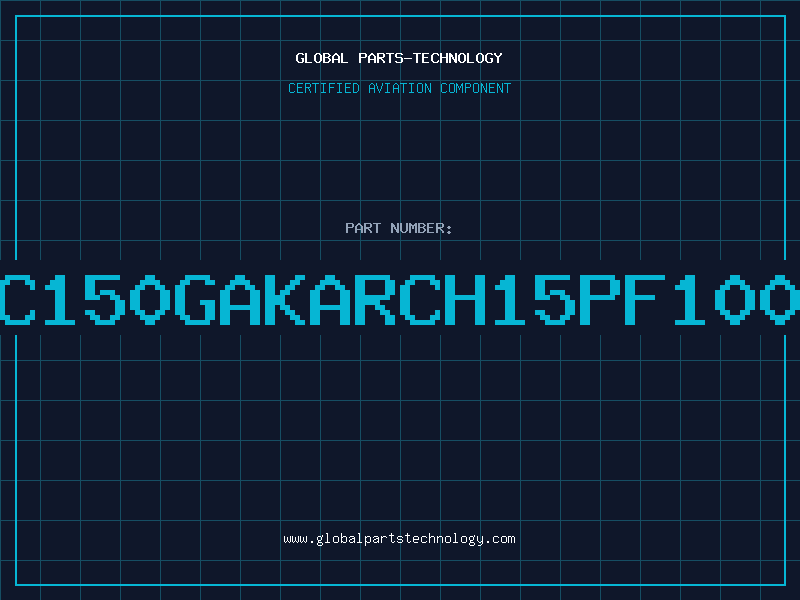Click the 'GLOBAL PARTS-TECHNOLOGY' heading

(x=399, y=58)
